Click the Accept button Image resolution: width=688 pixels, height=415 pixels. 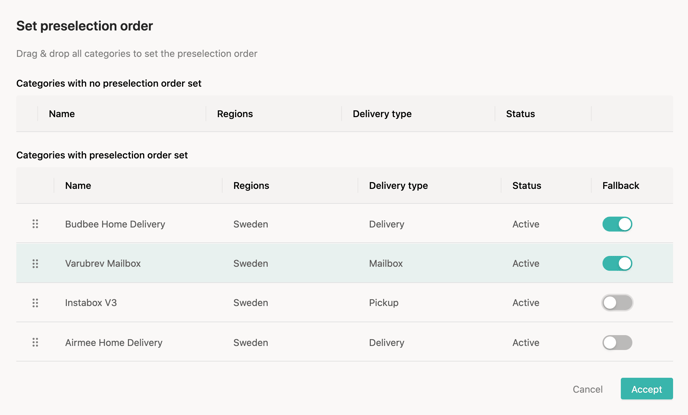(x=646, y=389)
